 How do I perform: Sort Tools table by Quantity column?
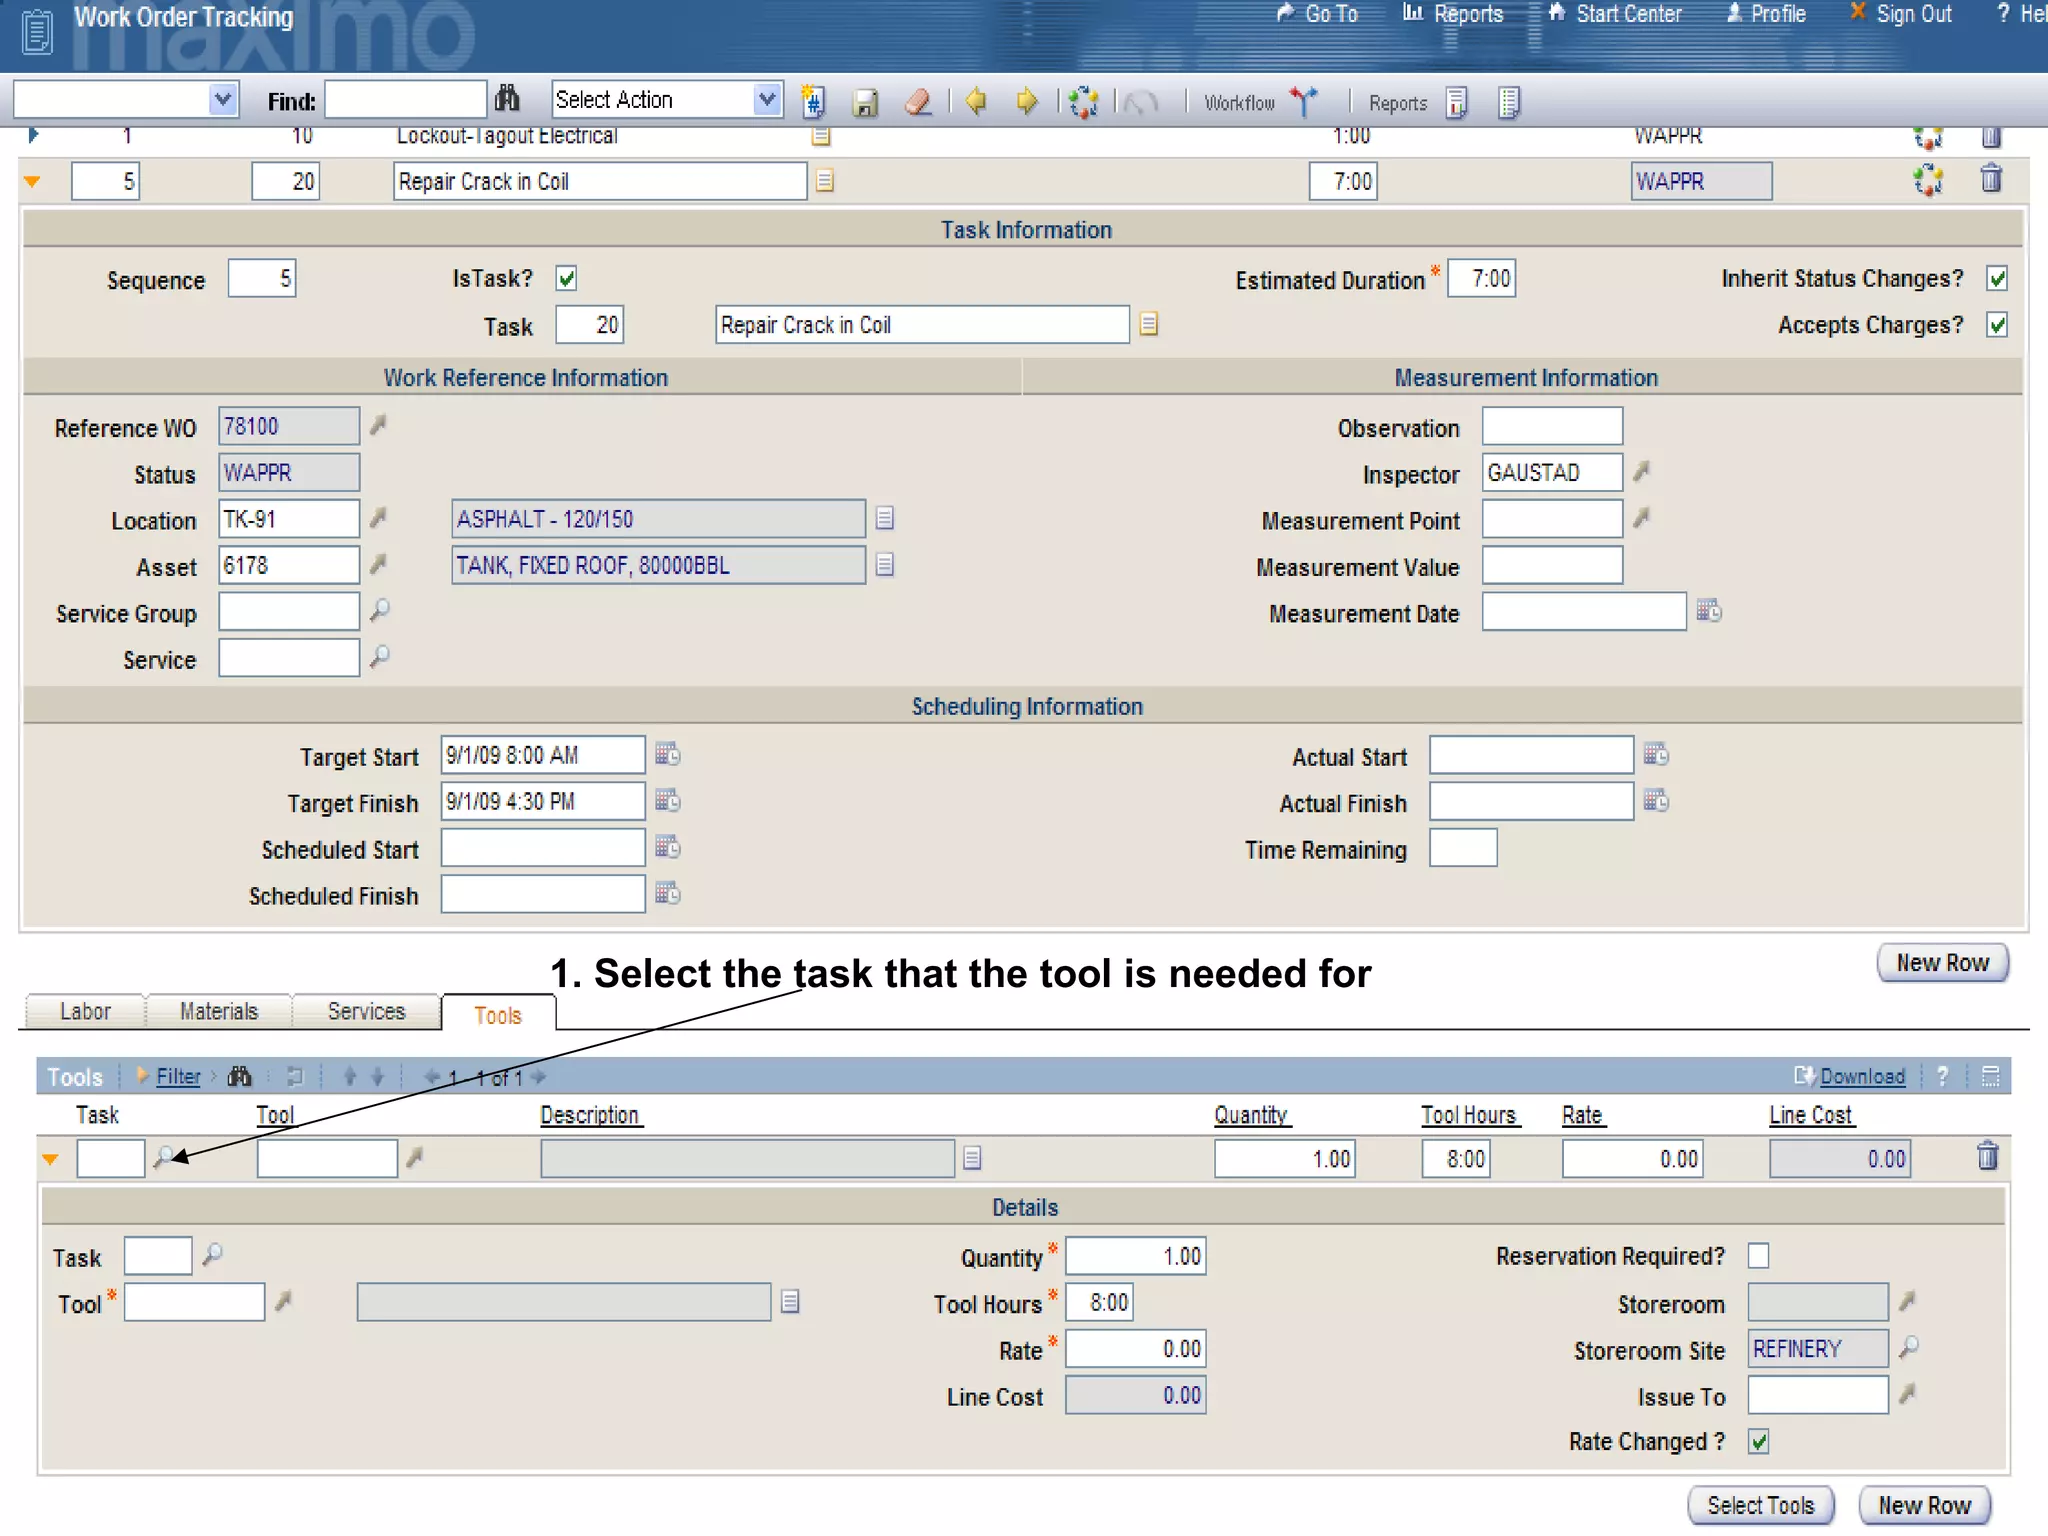coord(1251,1114)
